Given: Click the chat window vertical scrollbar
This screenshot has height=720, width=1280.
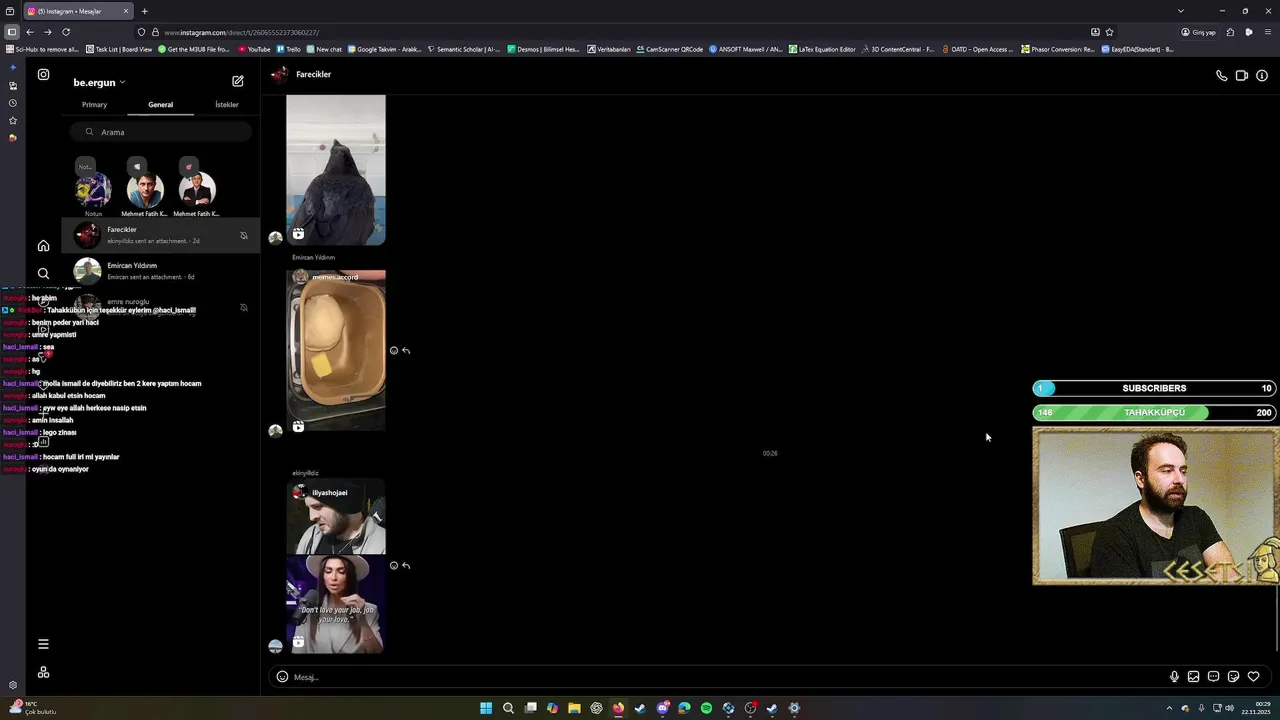Looking at the screenshot, I should 1277,620.
